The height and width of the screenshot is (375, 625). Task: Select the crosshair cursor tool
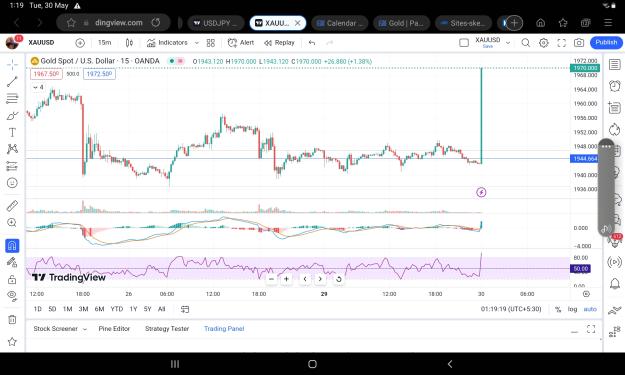coord(12,65)
